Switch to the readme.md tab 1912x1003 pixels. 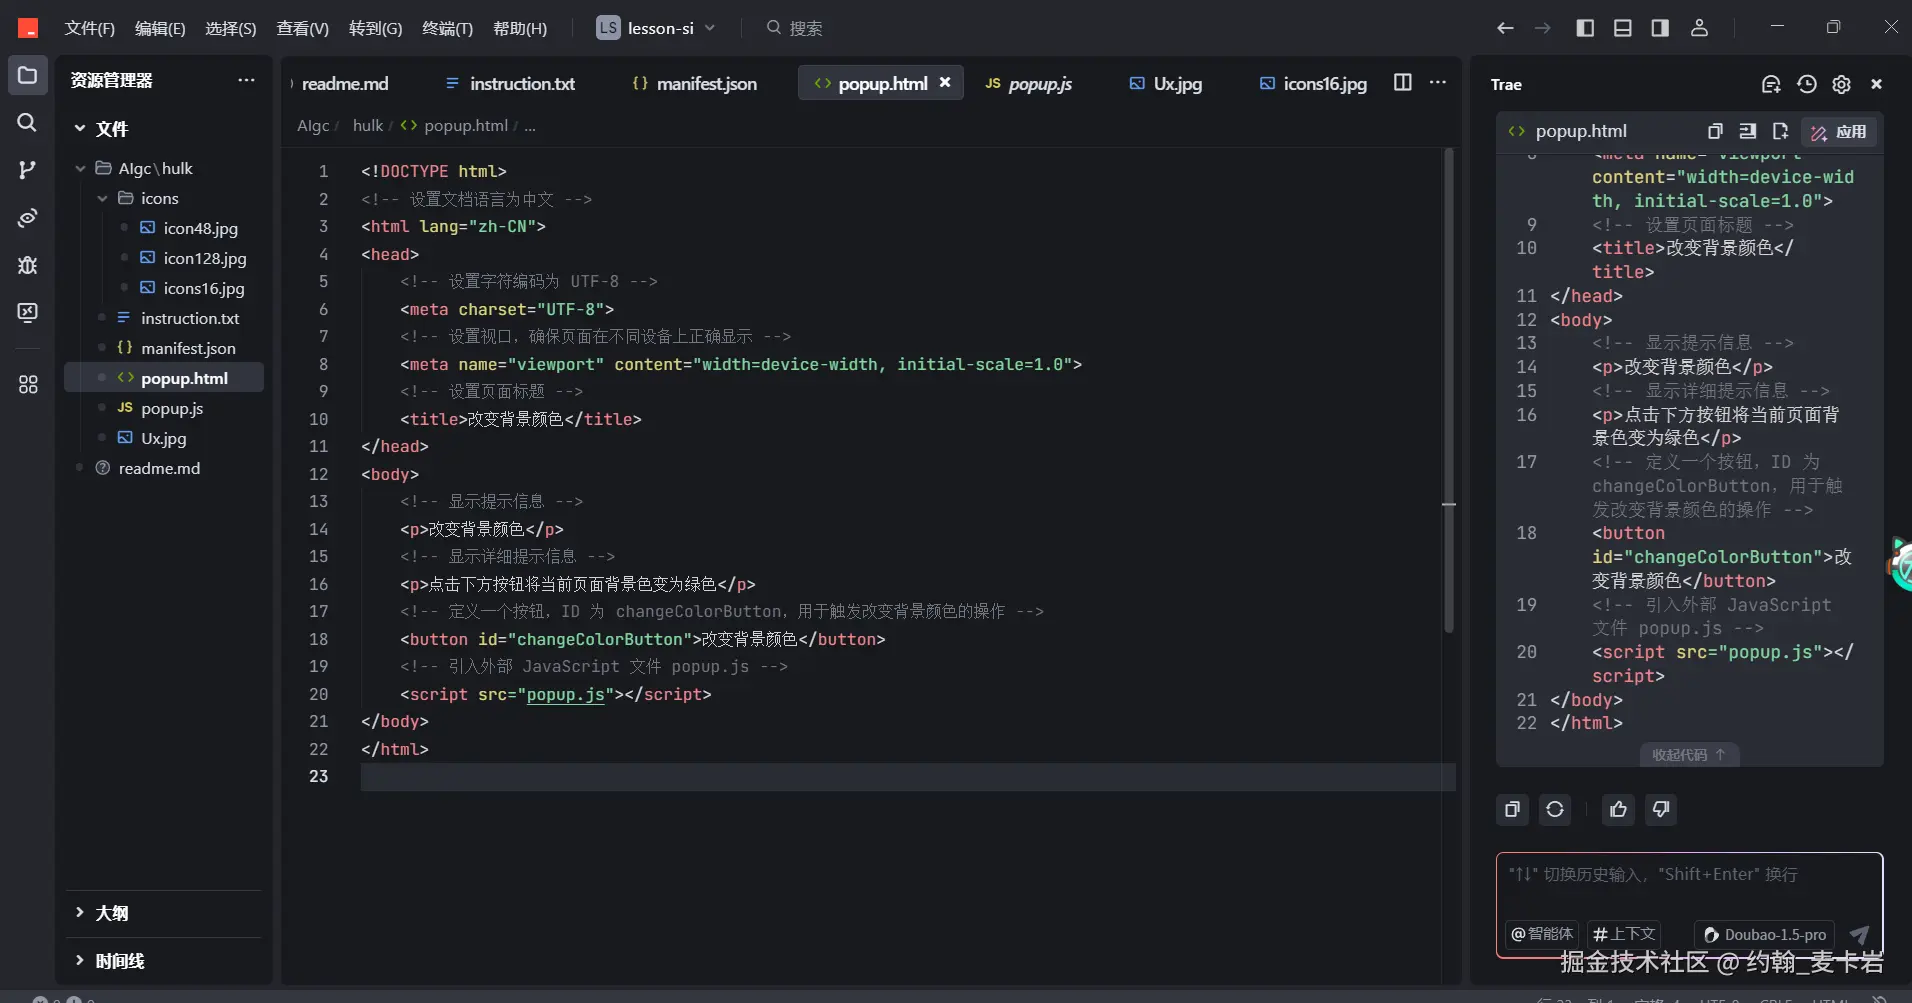pyautogui.click(x=345, y=84)
